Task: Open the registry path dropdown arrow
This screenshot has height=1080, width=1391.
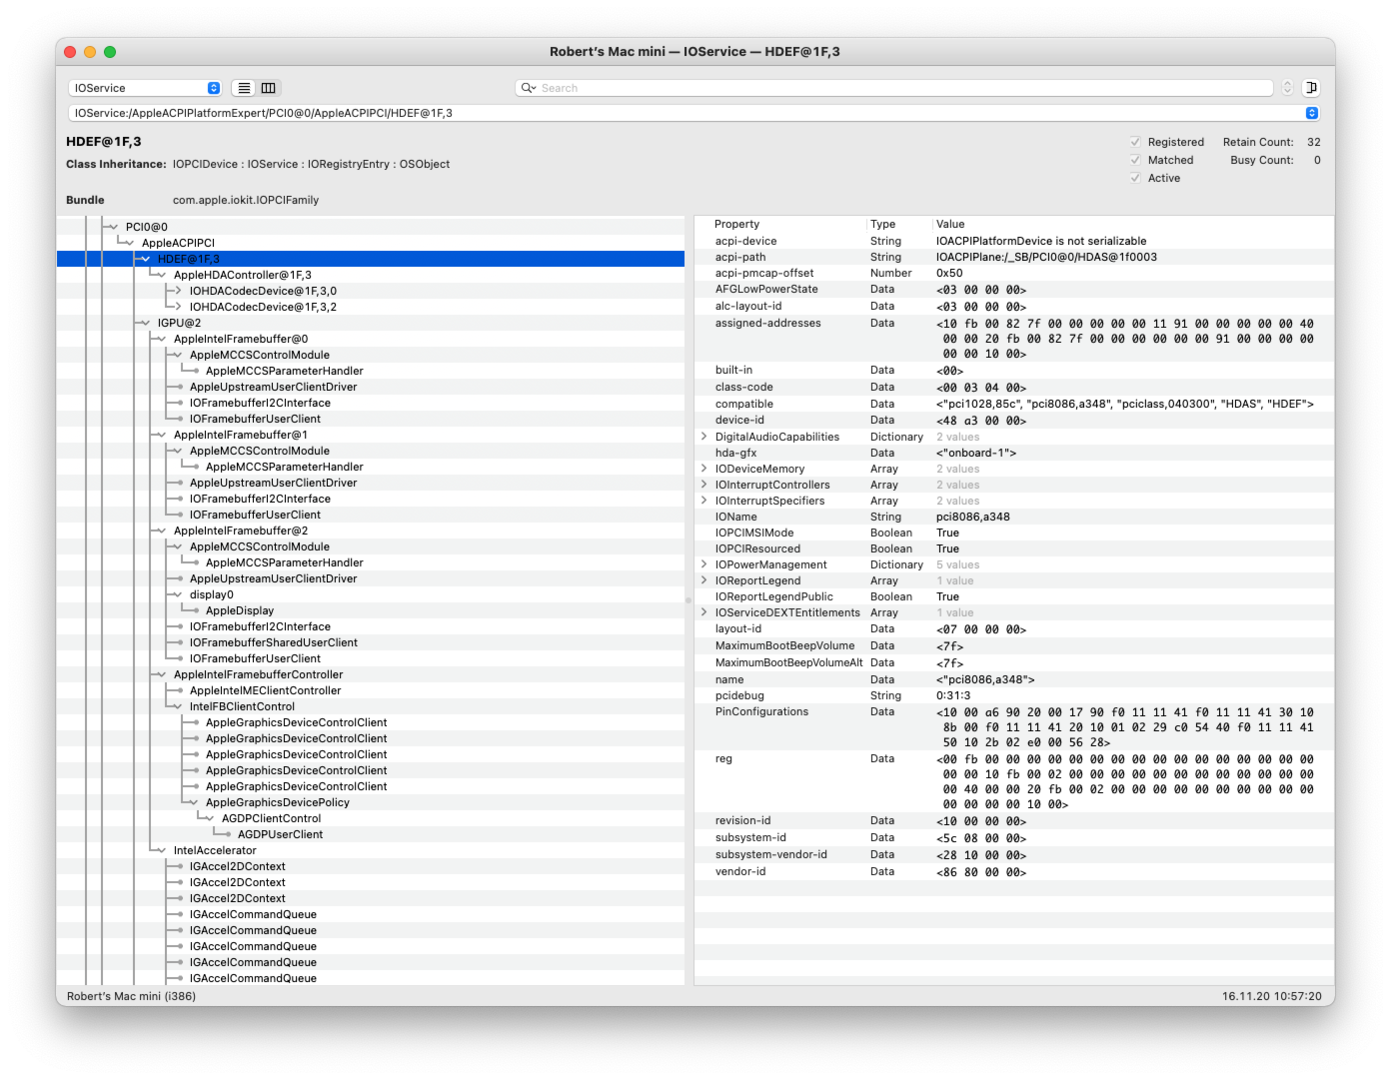Action: (x=1312, y=113)
